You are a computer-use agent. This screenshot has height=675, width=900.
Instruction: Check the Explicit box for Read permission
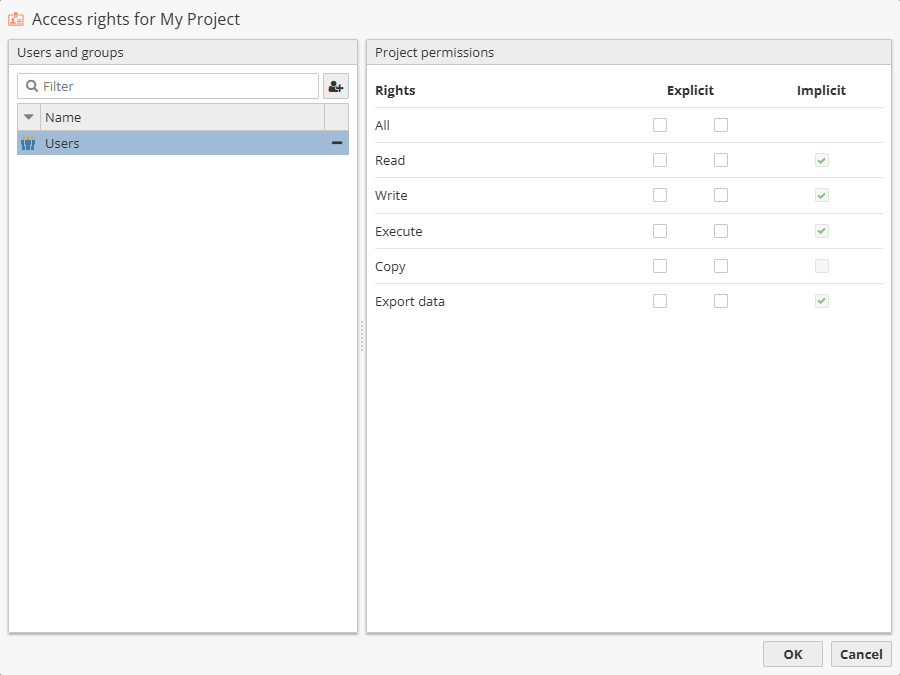659,160
